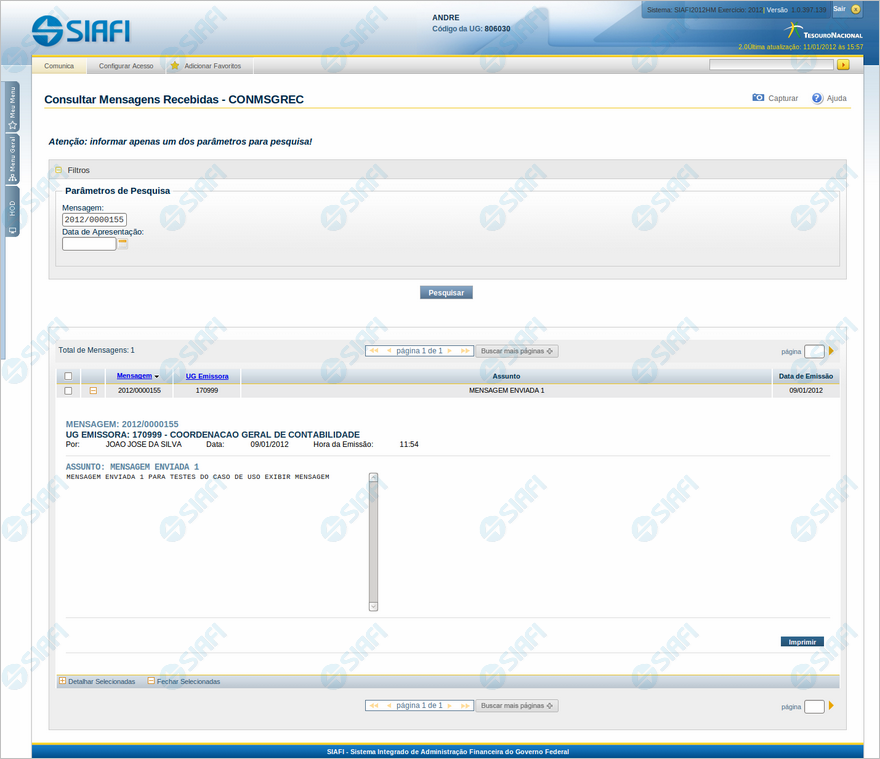The image size is (880, 759).
Task: Check the box for message 2012/0000155
Action: click(68, 391)
